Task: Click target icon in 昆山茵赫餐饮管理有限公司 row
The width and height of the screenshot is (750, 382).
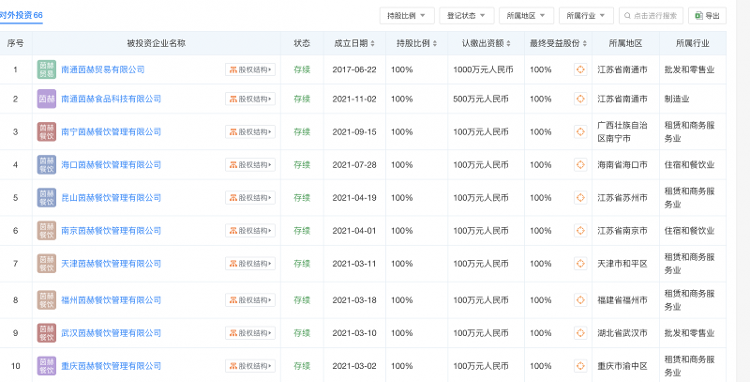Action: [580, 198]
